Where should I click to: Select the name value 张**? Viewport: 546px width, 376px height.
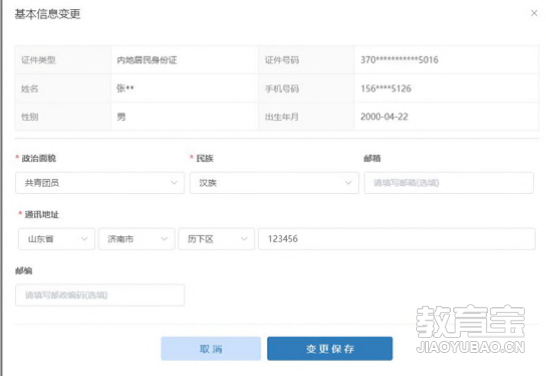pyautogui.click(x=125, y=88)
